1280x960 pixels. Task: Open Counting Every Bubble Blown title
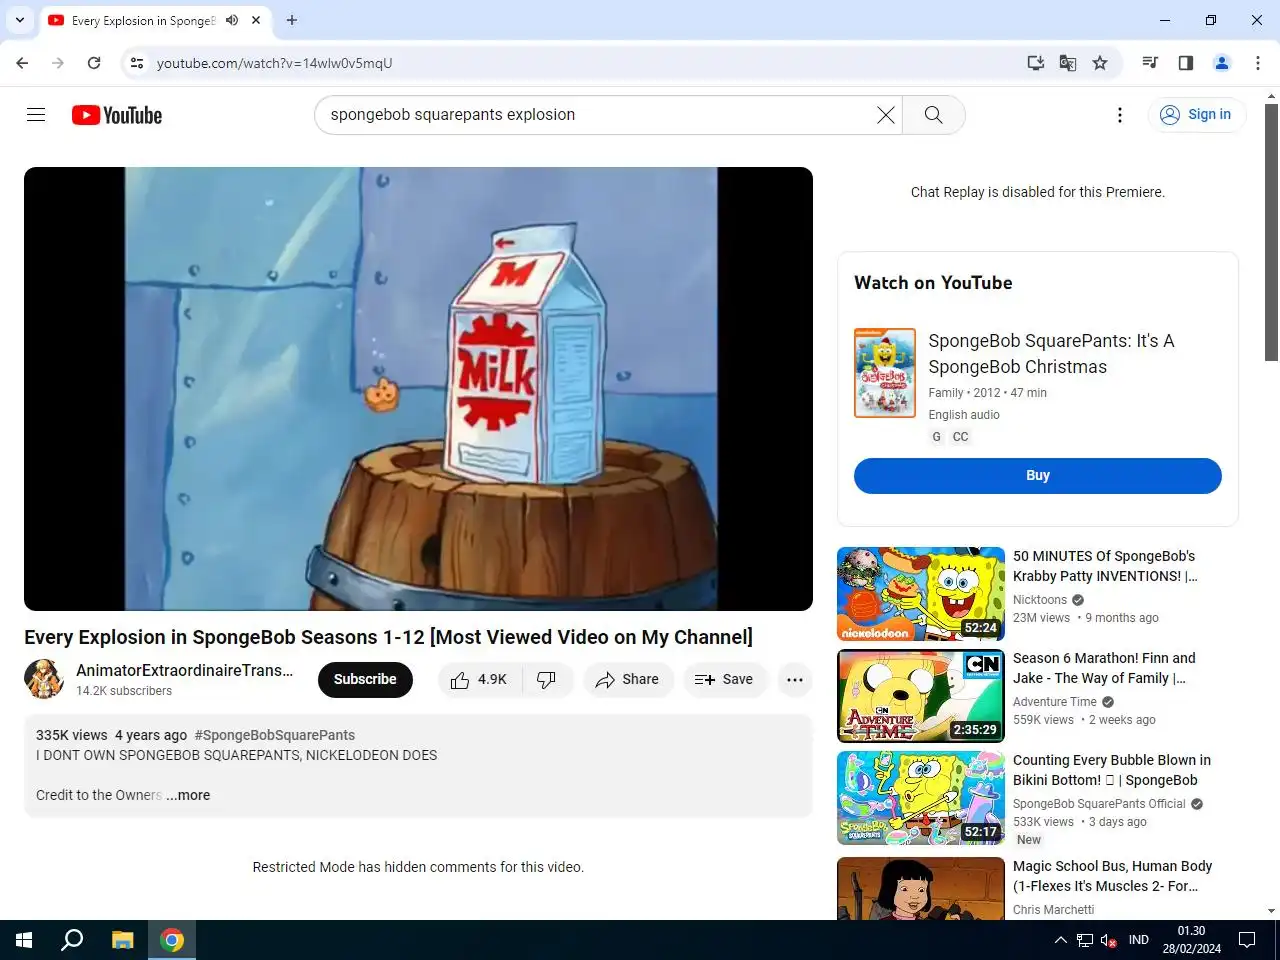click(1112, 770)
